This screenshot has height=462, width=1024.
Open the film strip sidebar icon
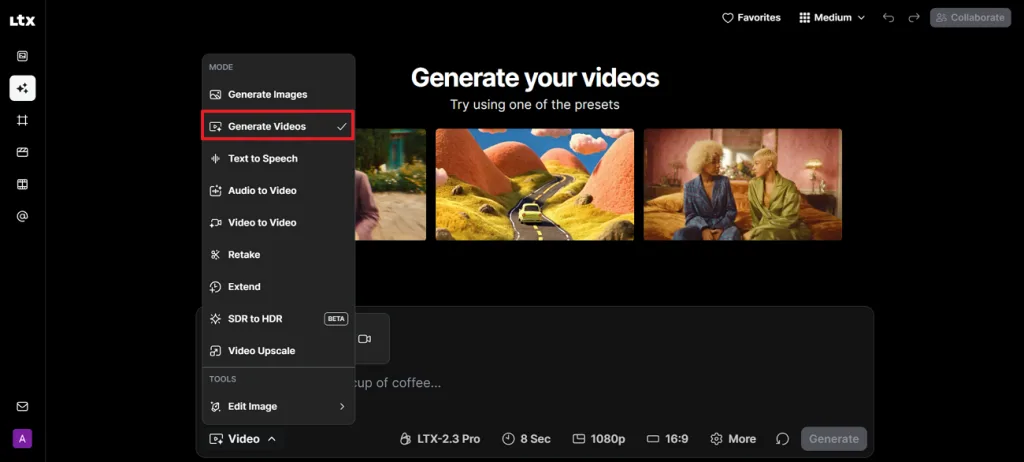point(22,184)
